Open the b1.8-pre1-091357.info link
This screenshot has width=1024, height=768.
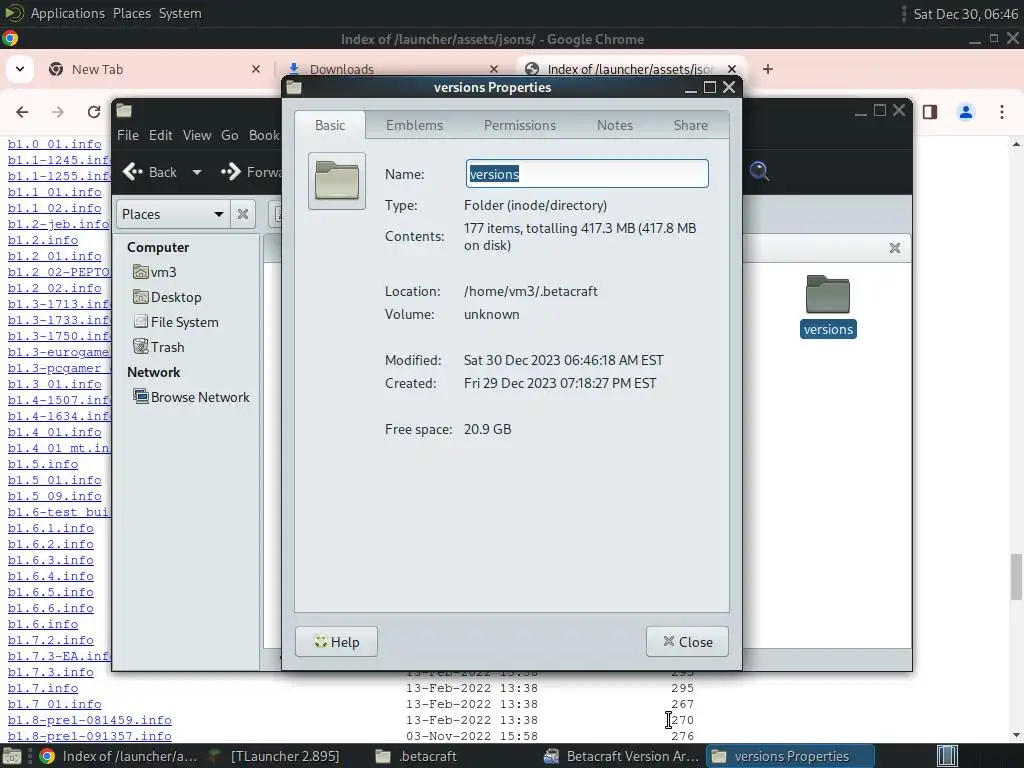[89, 737]
